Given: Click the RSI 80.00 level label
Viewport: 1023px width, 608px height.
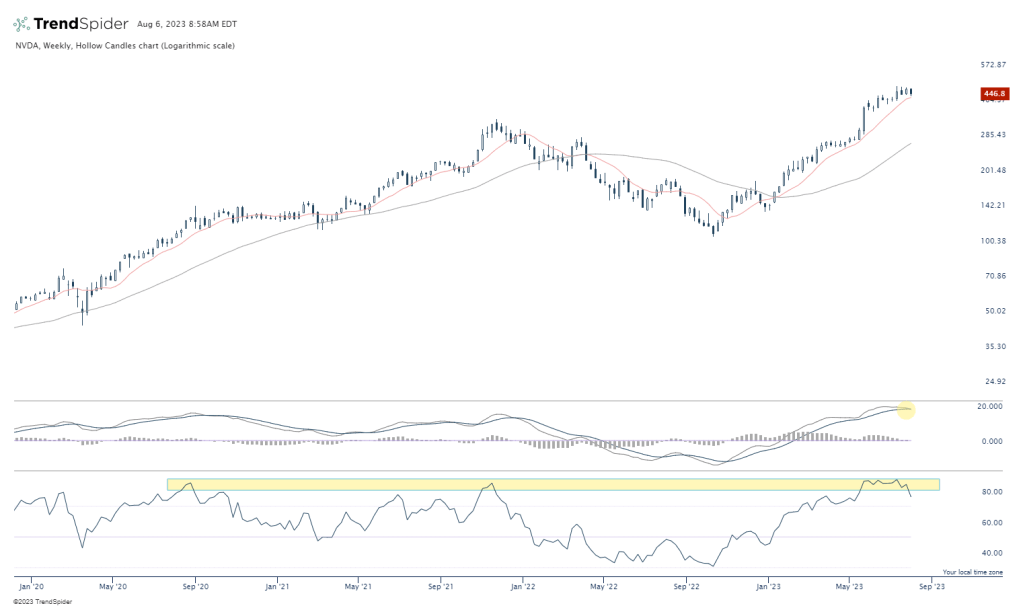Looking at the screenshot, I should click(992, 492).
